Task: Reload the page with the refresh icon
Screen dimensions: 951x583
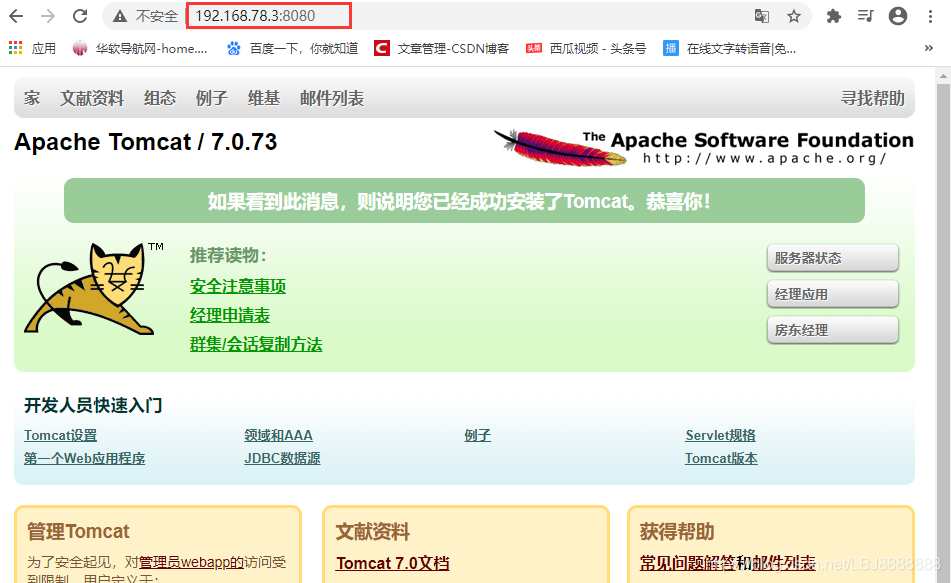Action: point(80,16)
